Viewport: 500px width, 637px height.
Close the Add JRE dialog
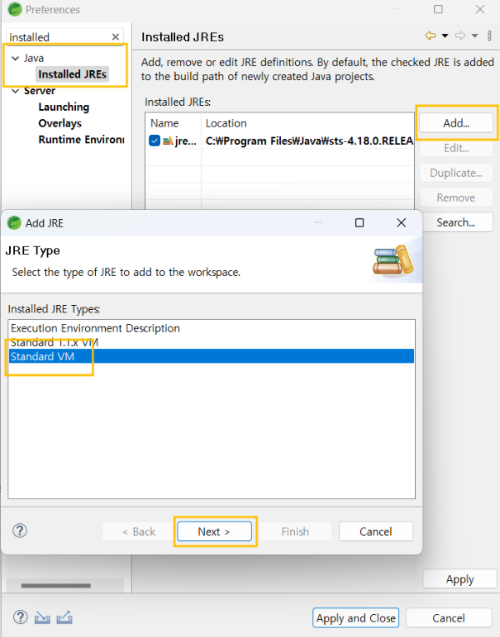click(x=401, y=223)
